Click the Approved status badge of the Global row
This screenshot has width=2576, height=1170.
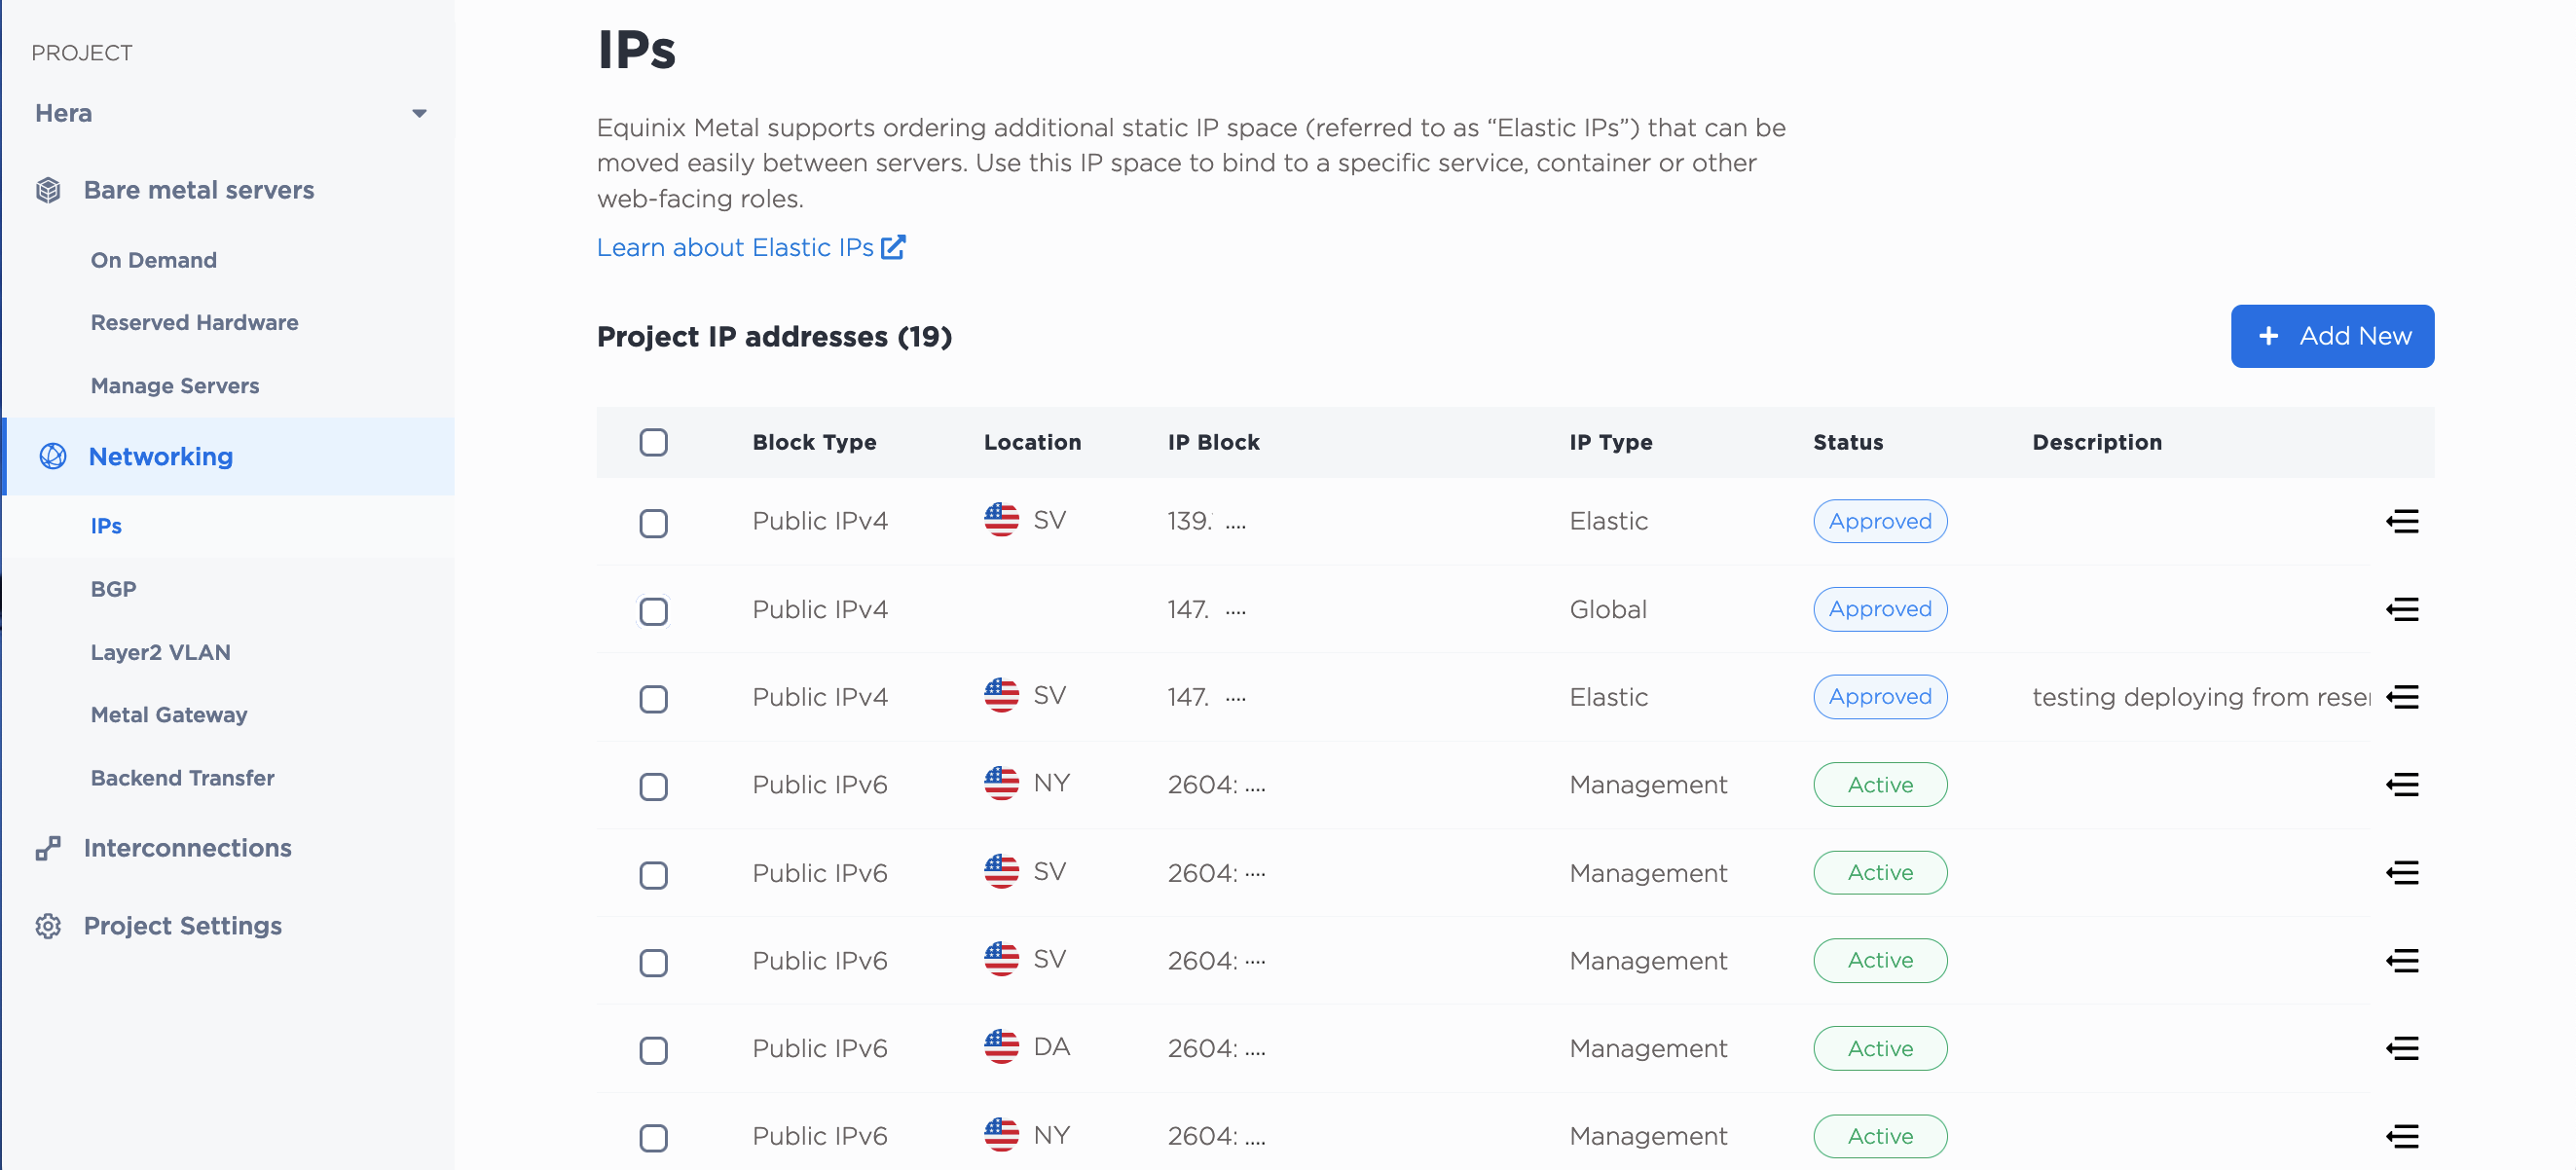(x=1879, y=609)
